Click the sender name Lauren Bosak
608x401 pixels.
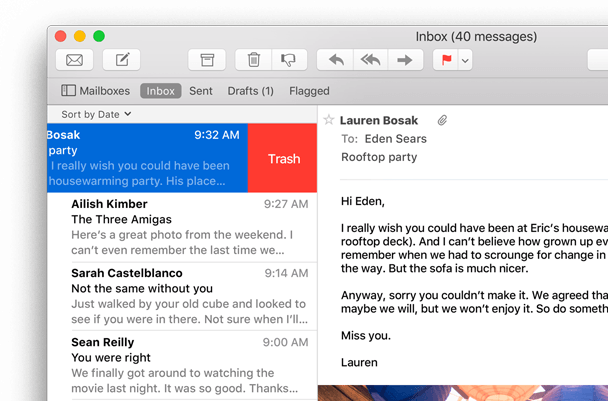click(x=379, y=121)
